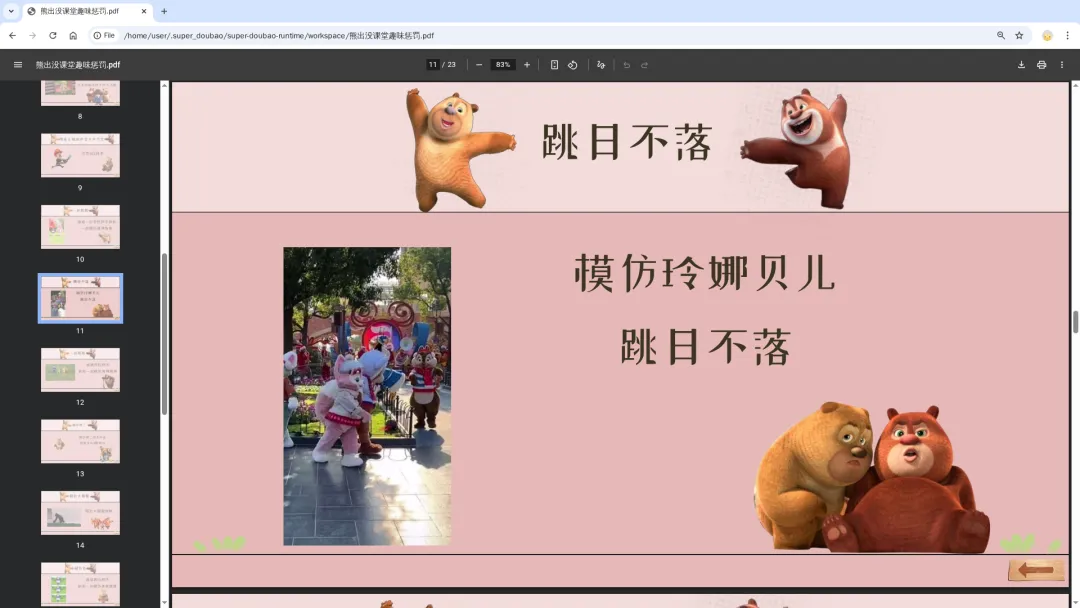Click the fit to page icon

(554, 65)
